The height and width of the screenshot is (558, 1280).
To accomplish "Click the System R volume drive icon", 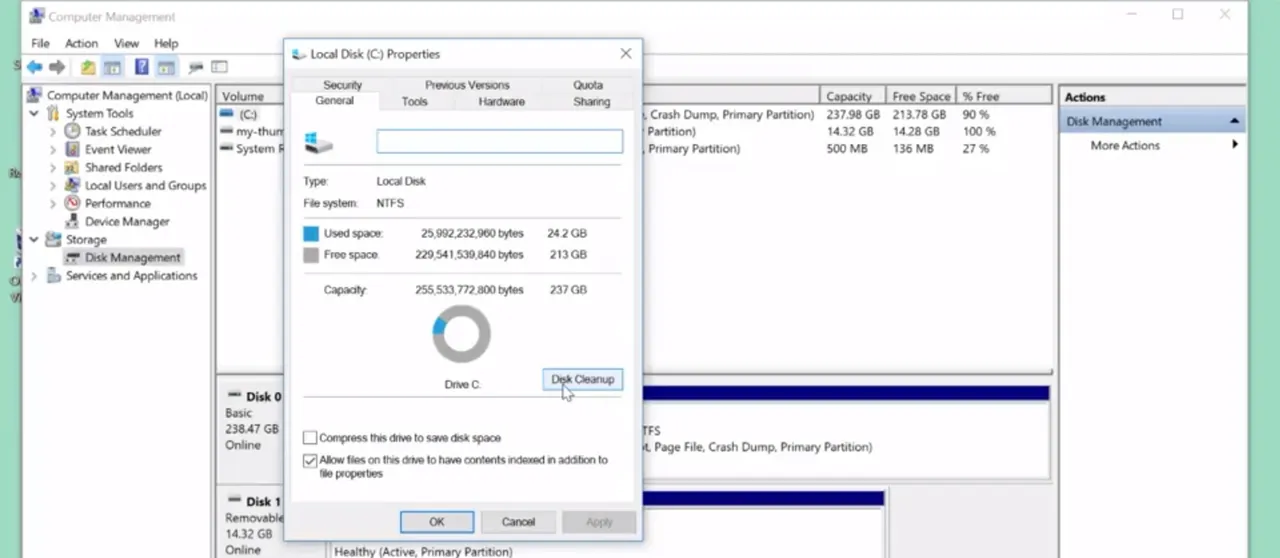I will click(x=227, y=148).
